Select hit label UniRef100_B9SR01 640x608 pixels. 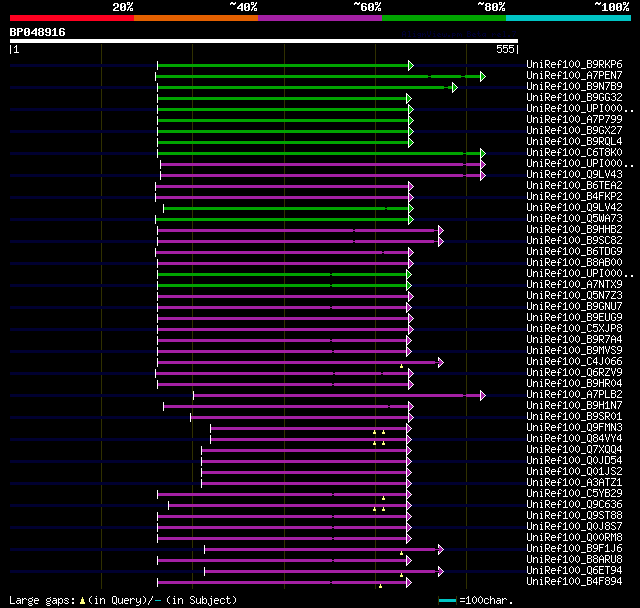point(574,417)
